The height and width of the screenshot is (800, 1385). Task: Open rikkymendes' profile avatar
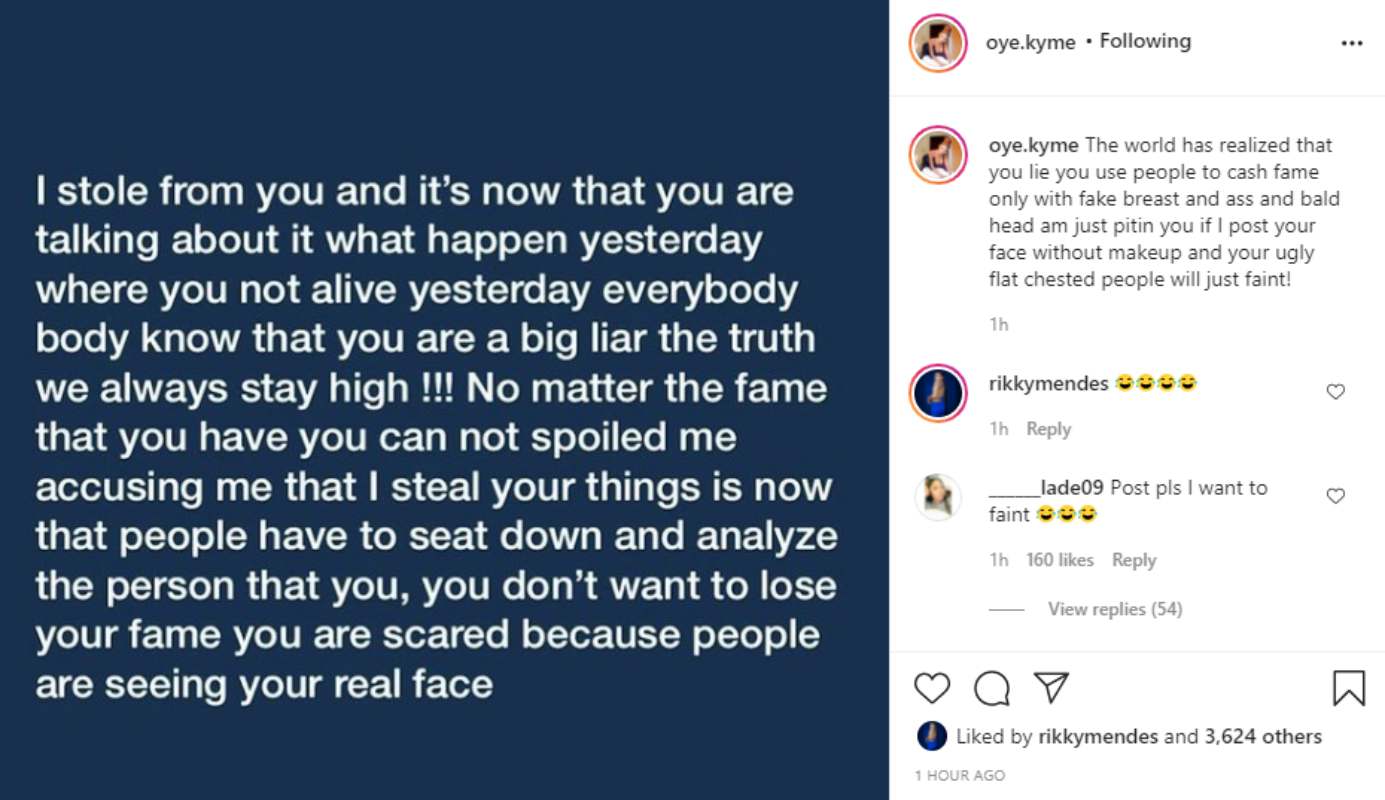(x=938, y=391)
